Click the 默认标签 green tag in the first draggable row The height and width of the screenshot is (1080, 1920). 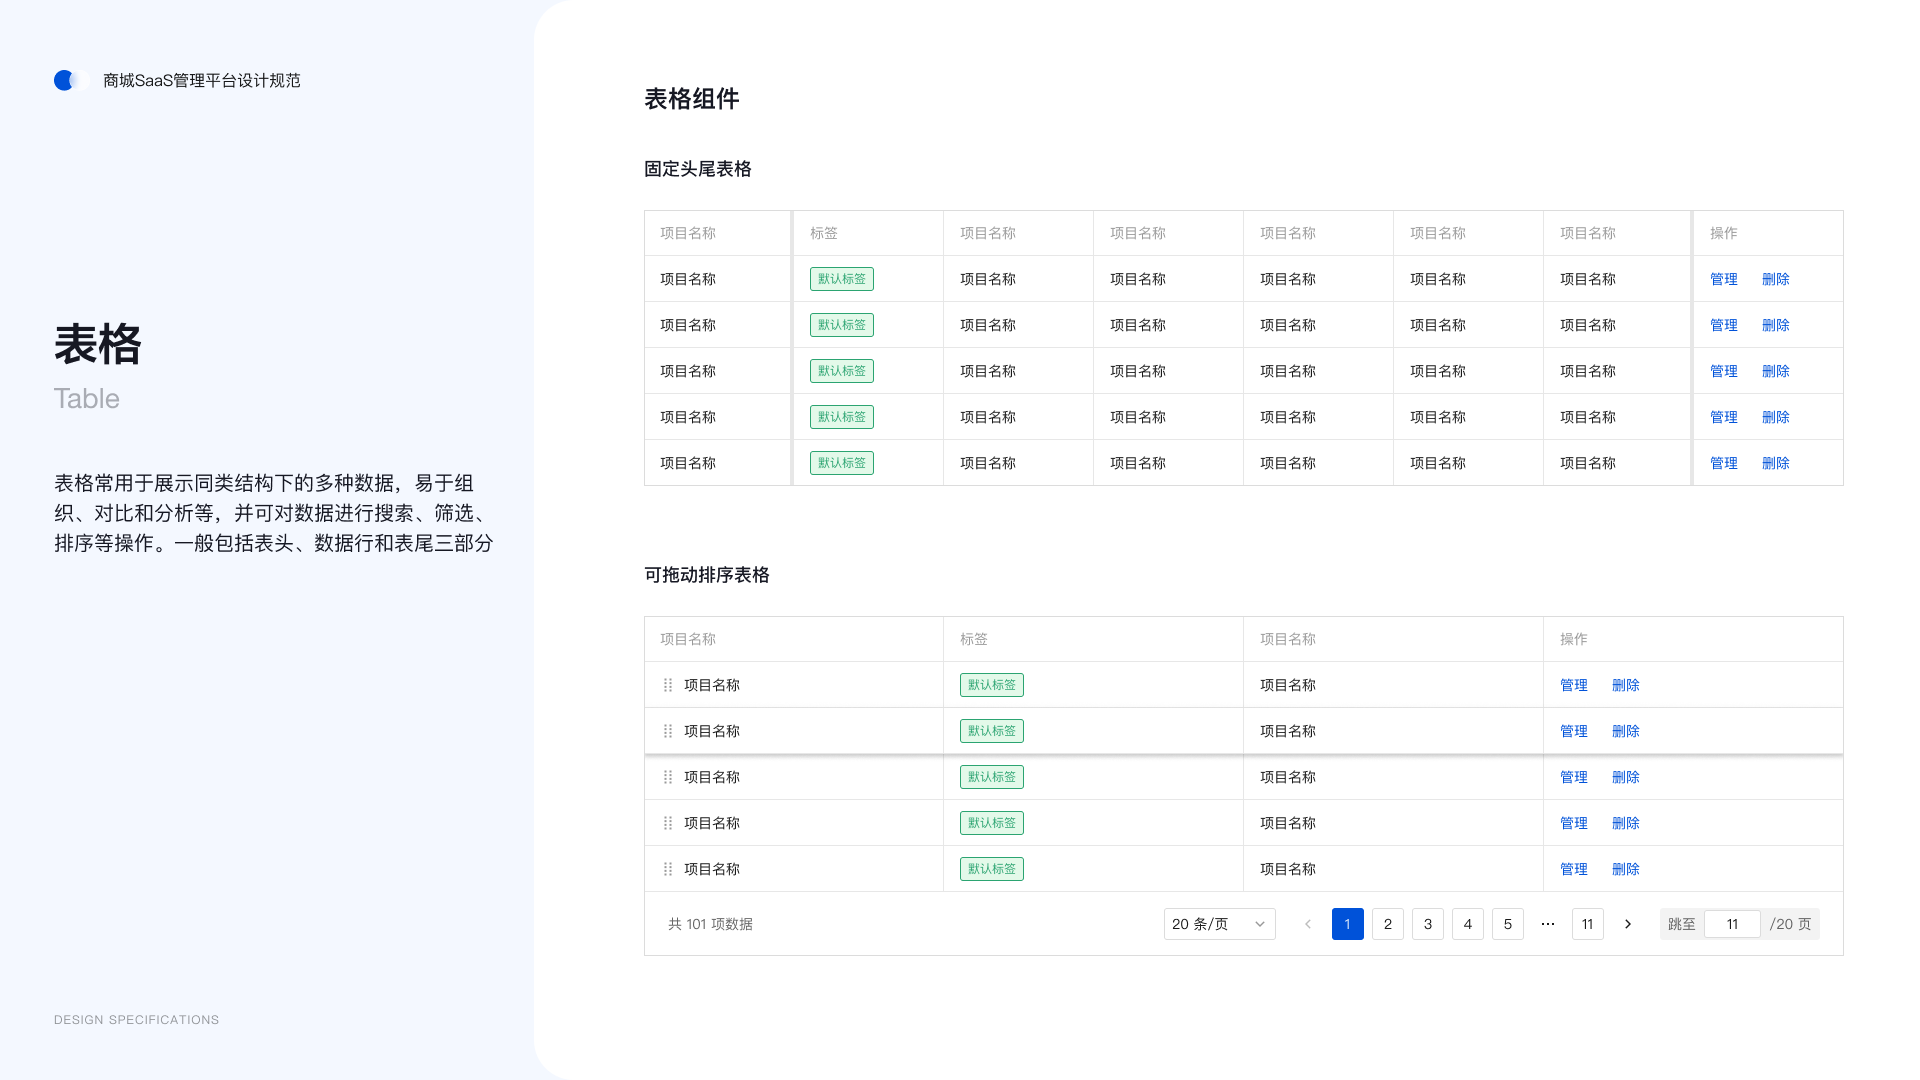[x=991, y=685]
